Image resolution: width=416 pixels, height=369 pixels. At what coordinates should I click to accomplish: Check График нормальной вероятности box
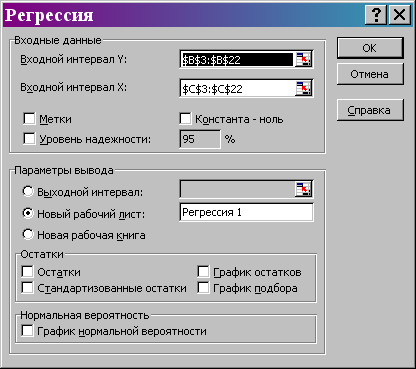coord(27,331)
